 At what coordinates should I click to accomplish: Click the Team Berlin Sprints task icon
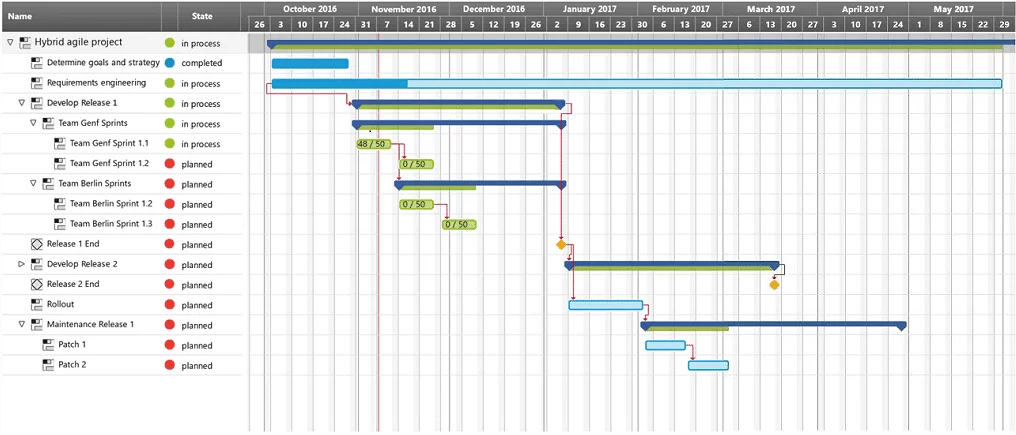49,184
